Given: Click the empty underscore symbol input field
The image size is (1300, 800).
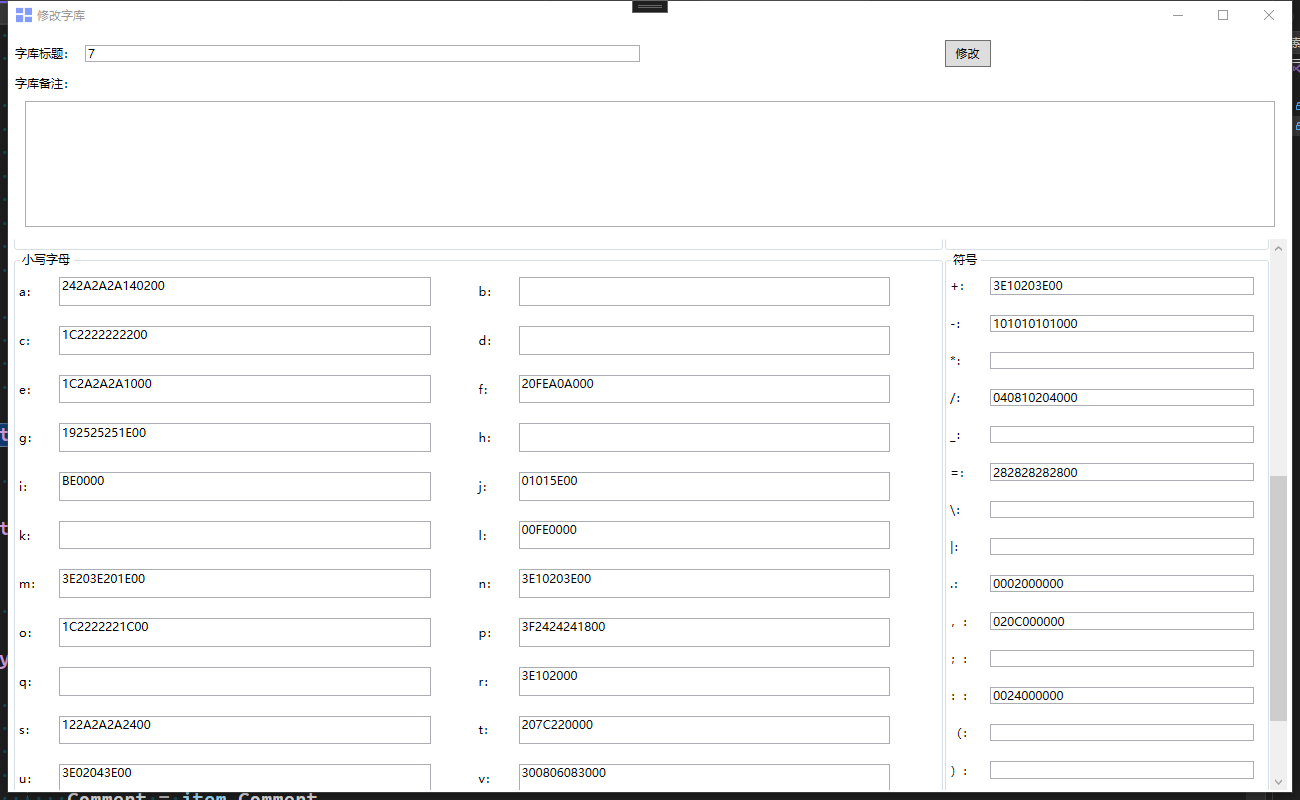Looking at the screenshot, I should coord(1122,435).
